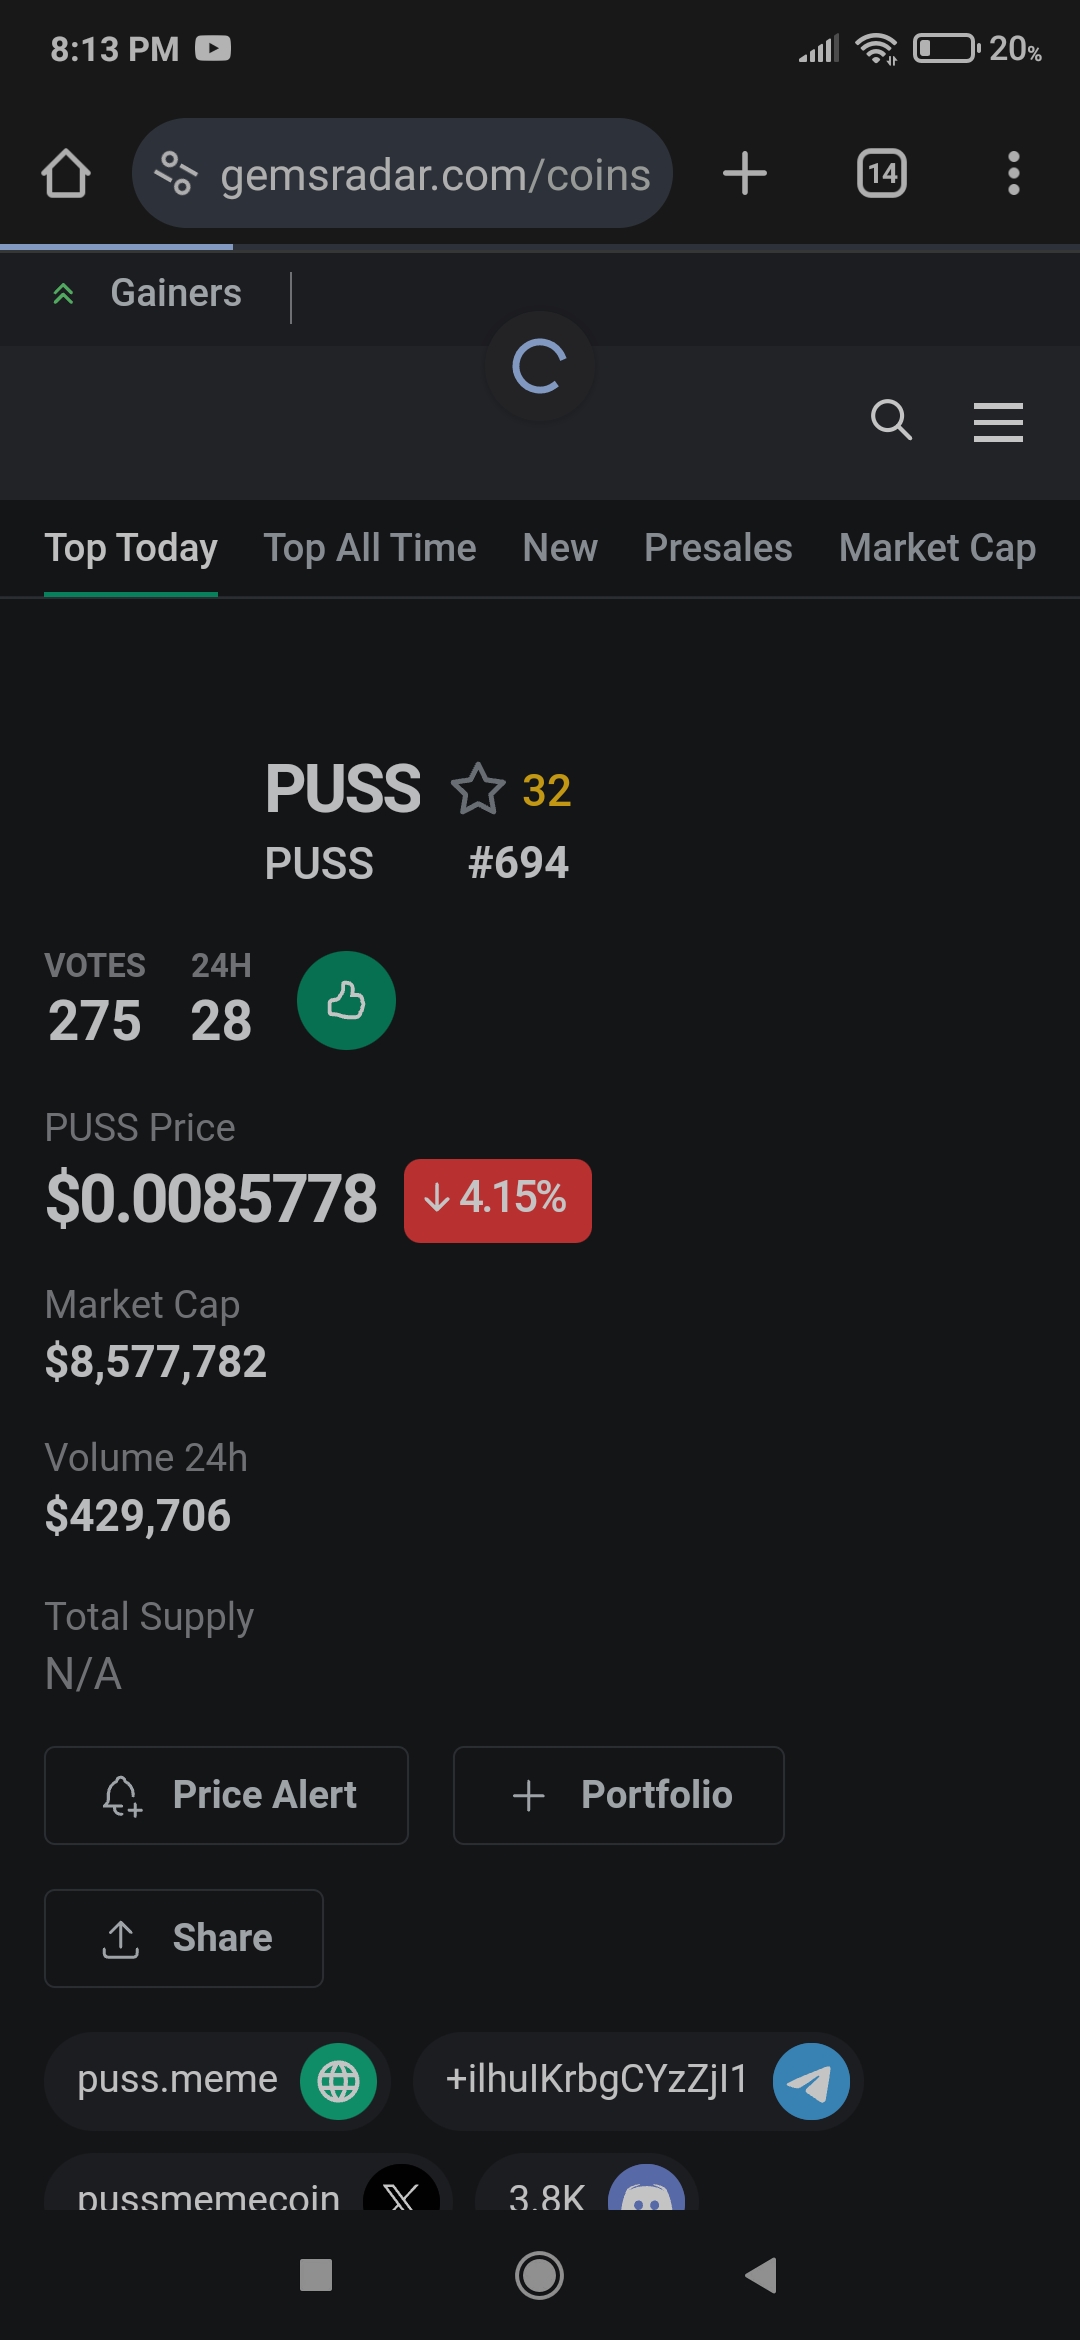Image resolution: width=1080 pixels, height=2340 pixels.
Task: Expand the hamburger navigation menu
Action: click(998, 422)
